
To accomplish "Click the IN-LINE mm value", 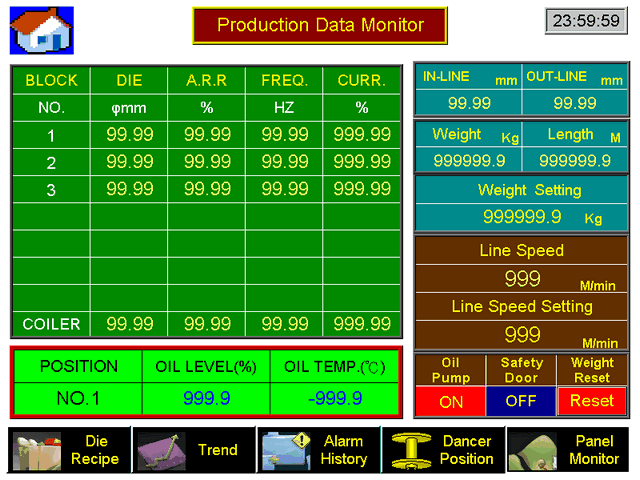I will 468,103.
